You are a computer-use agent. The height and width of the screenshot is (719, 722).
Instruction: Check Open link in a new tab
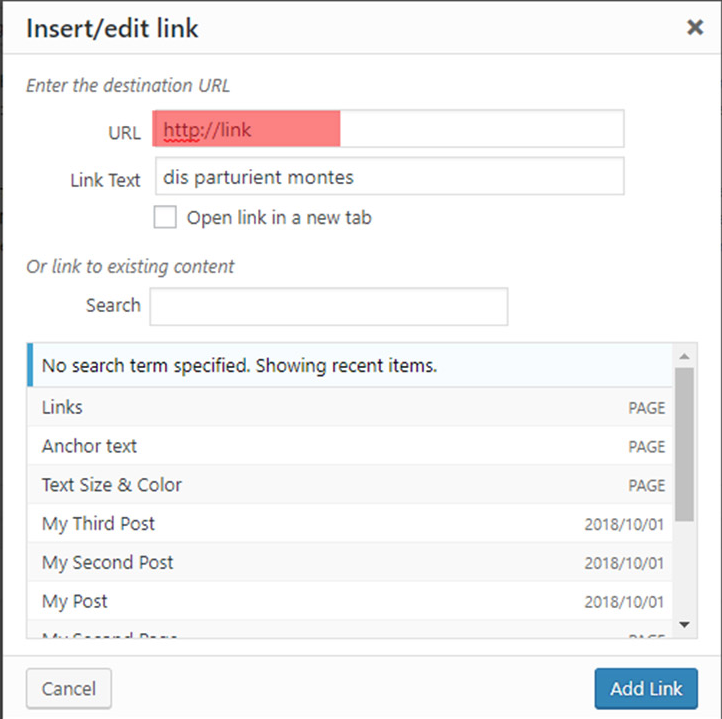click(166, 217)
